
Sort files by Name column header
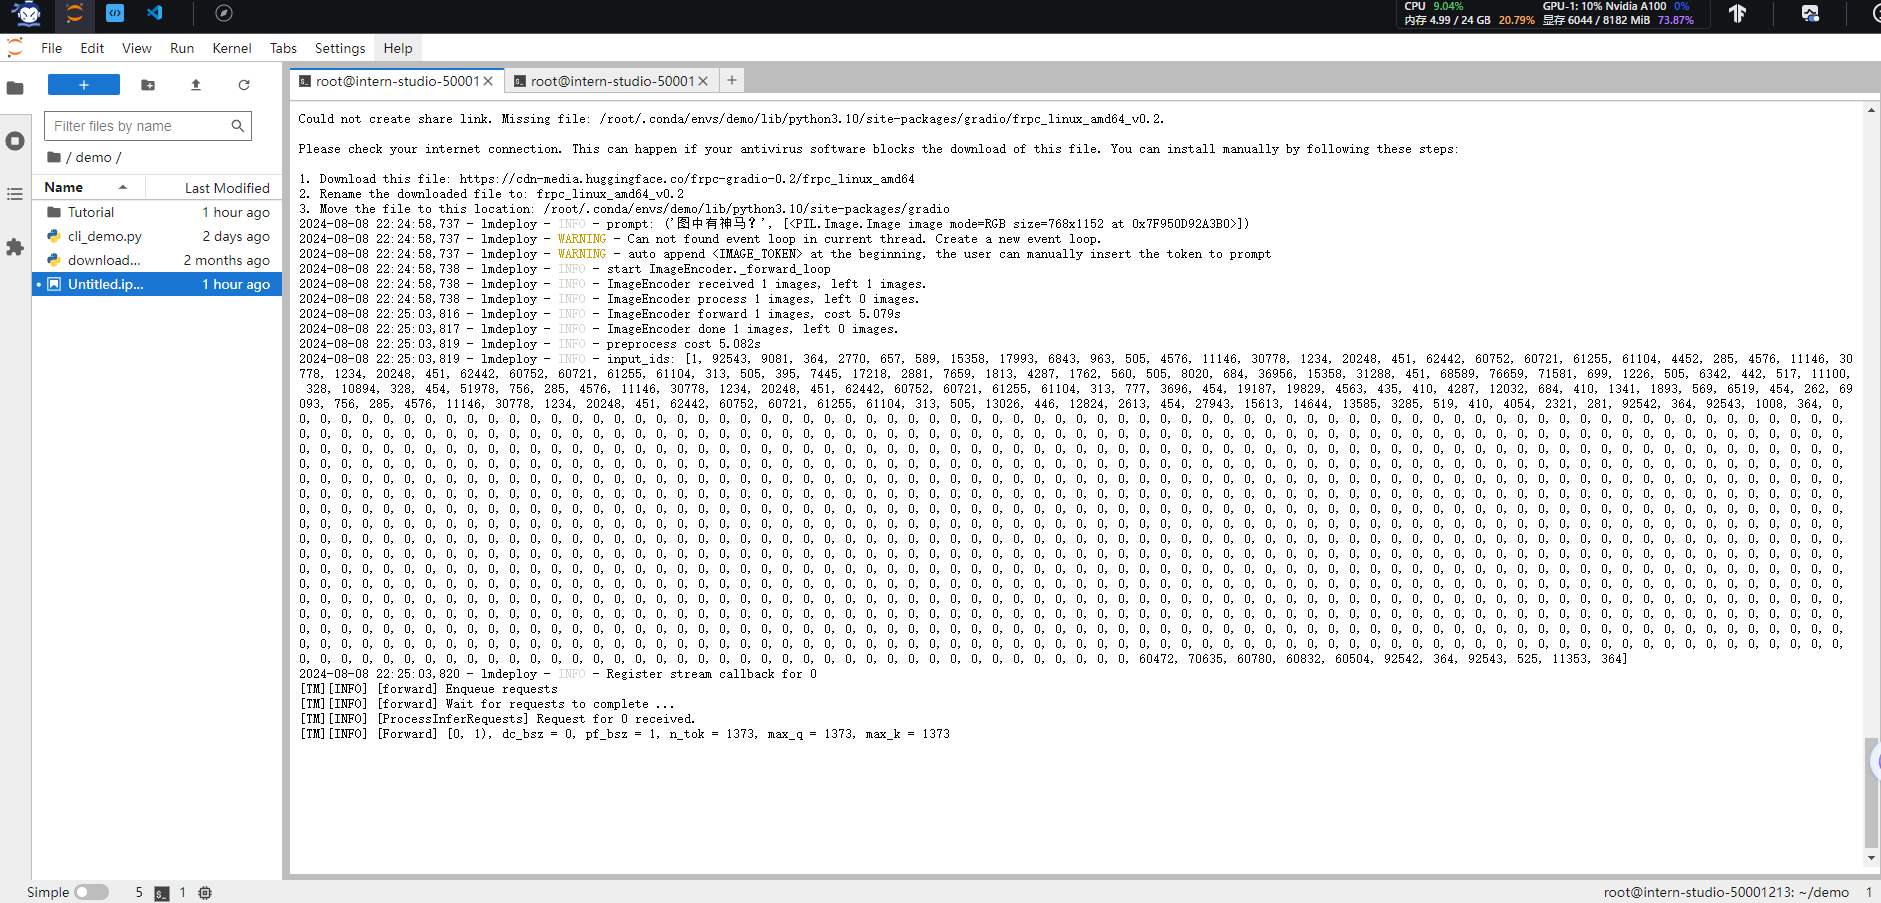point(88,187)
